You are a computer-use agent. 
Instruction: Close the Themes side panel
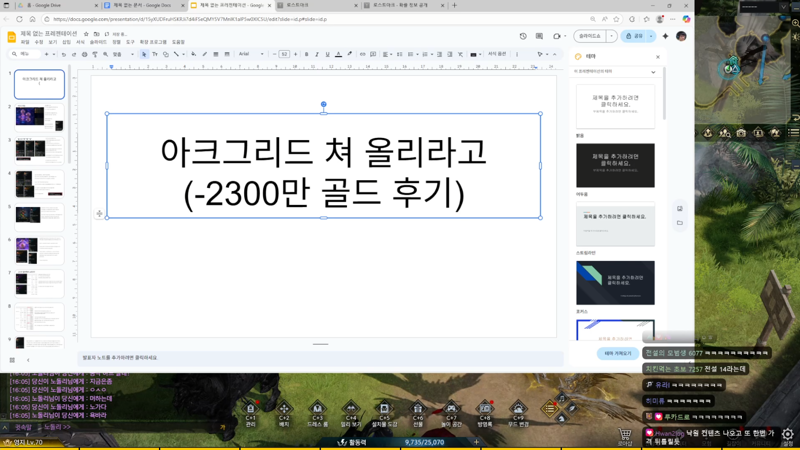pos(658,57)
